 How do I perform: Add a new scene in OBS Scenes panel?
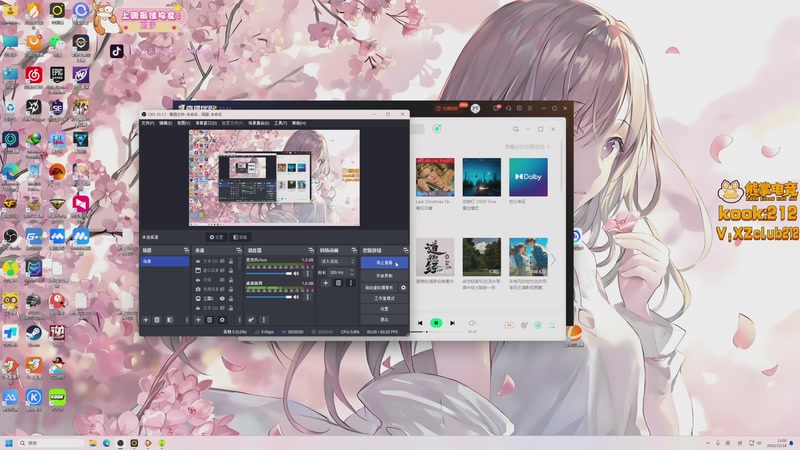coord(146,320)
